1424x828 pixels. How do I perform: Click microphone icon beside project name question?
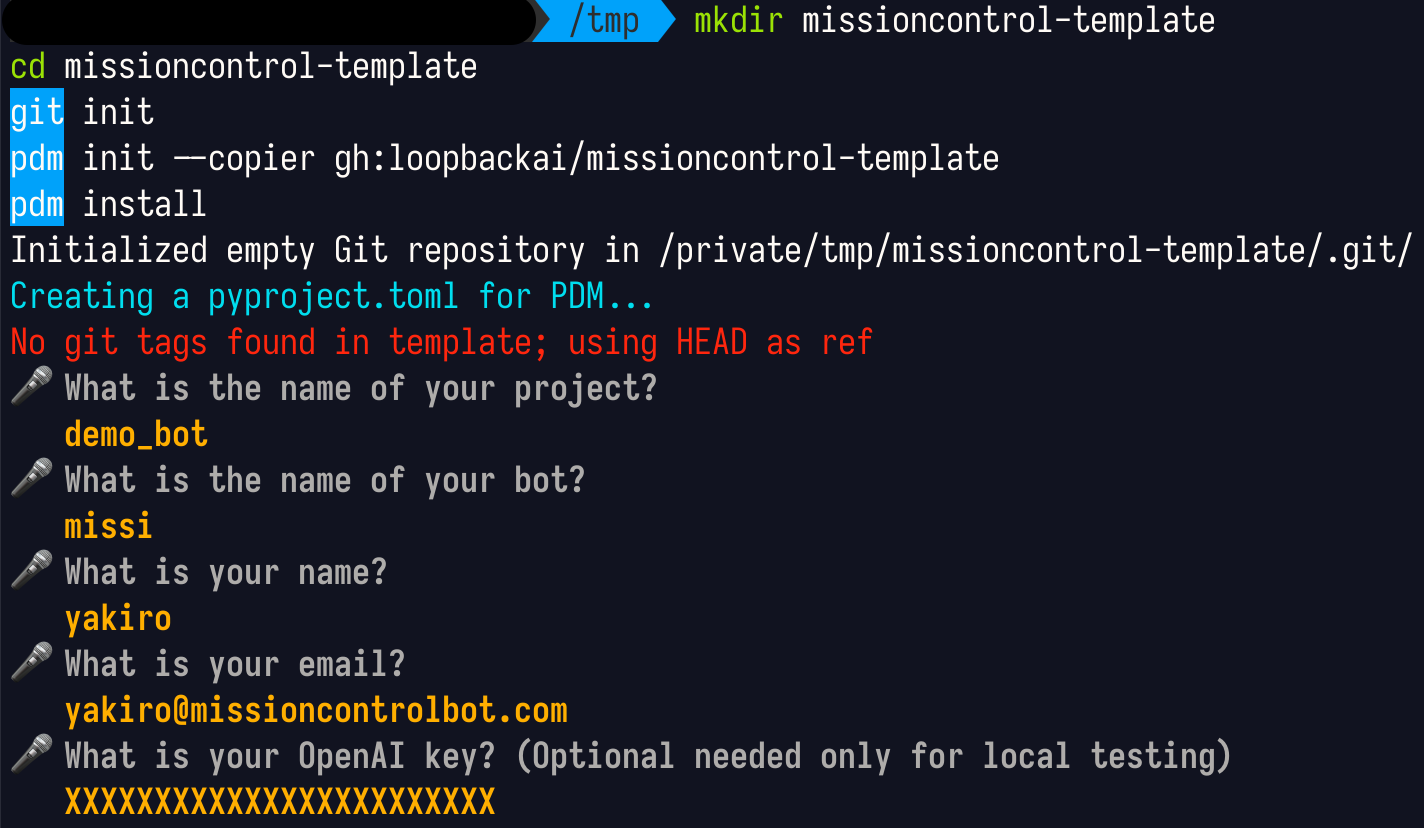pos(31,389)
